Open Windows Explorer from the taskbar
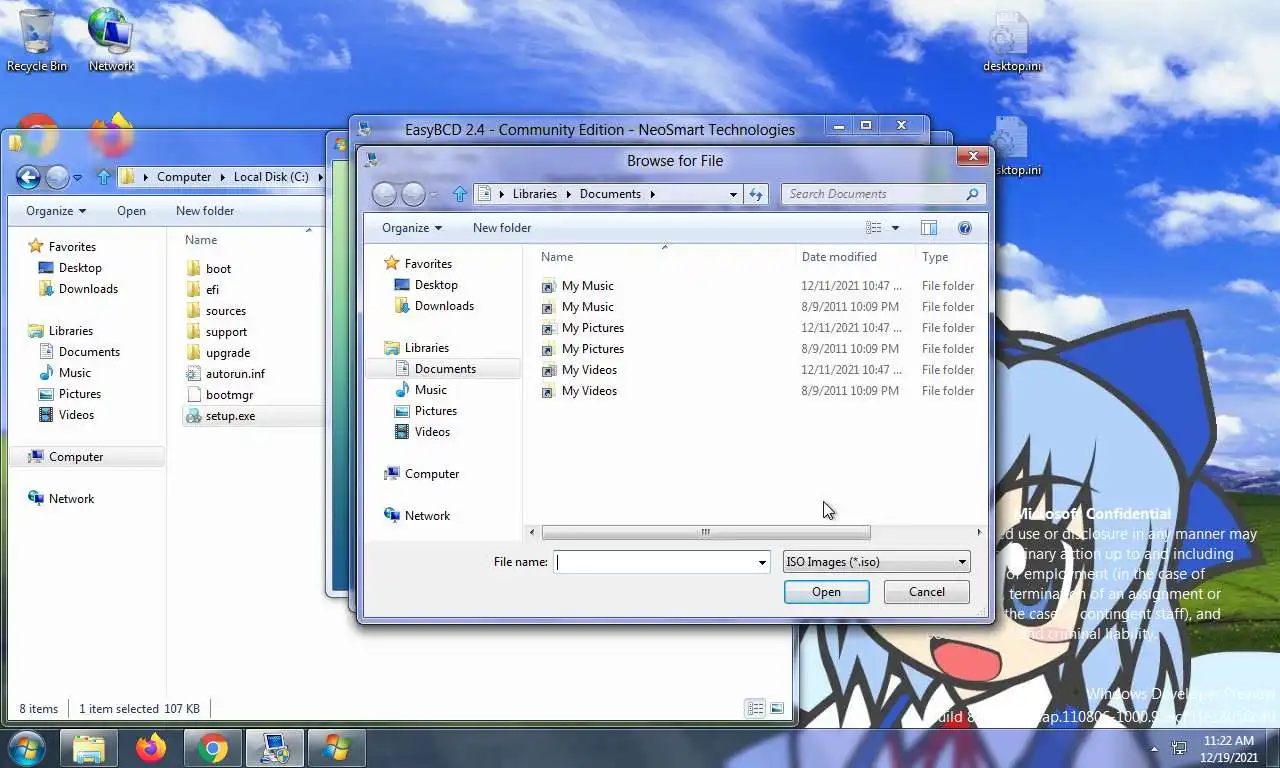The image size is (1280, 768). tap(89, 748)
